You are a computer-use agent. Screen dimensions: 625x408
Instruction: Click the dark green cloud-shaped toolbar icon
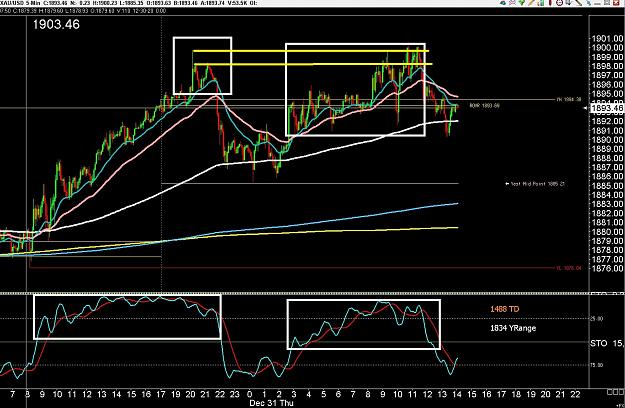[x=503, y=3]
